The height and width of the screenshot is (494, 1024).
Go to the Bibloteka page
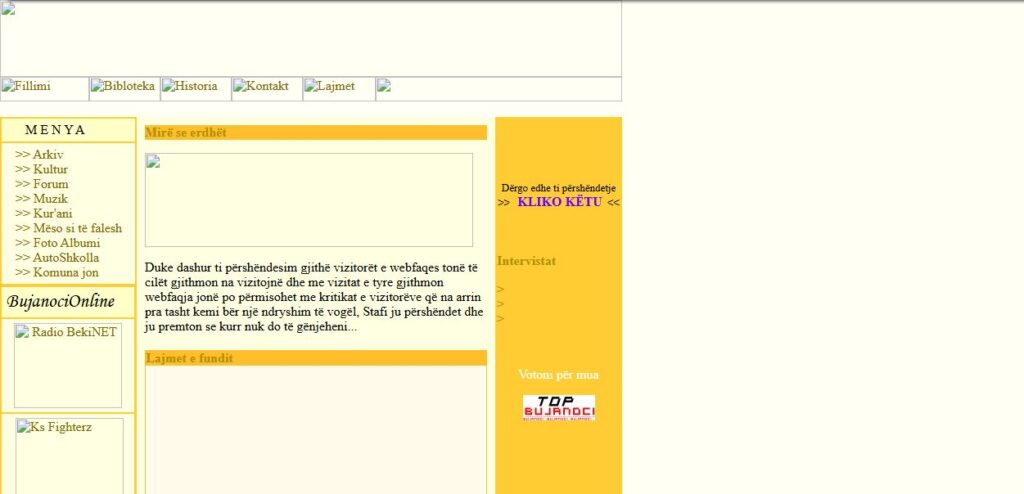[x=124, y=87]
